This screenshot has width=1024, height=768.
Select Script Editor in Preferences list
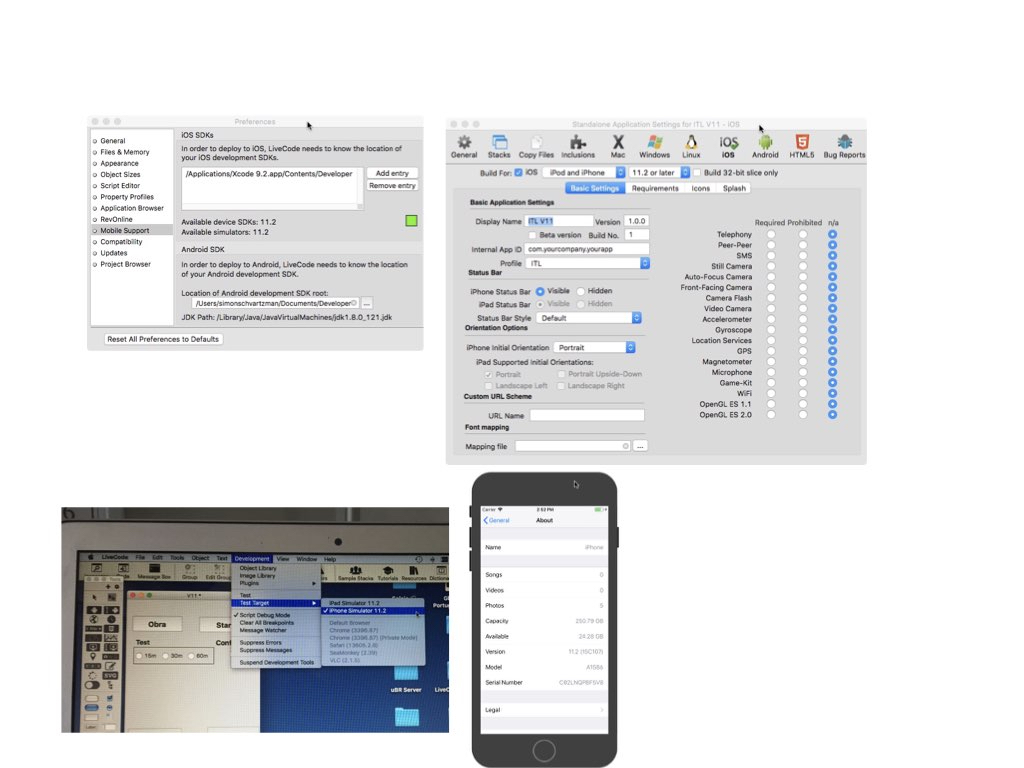[x=132, y=185]
